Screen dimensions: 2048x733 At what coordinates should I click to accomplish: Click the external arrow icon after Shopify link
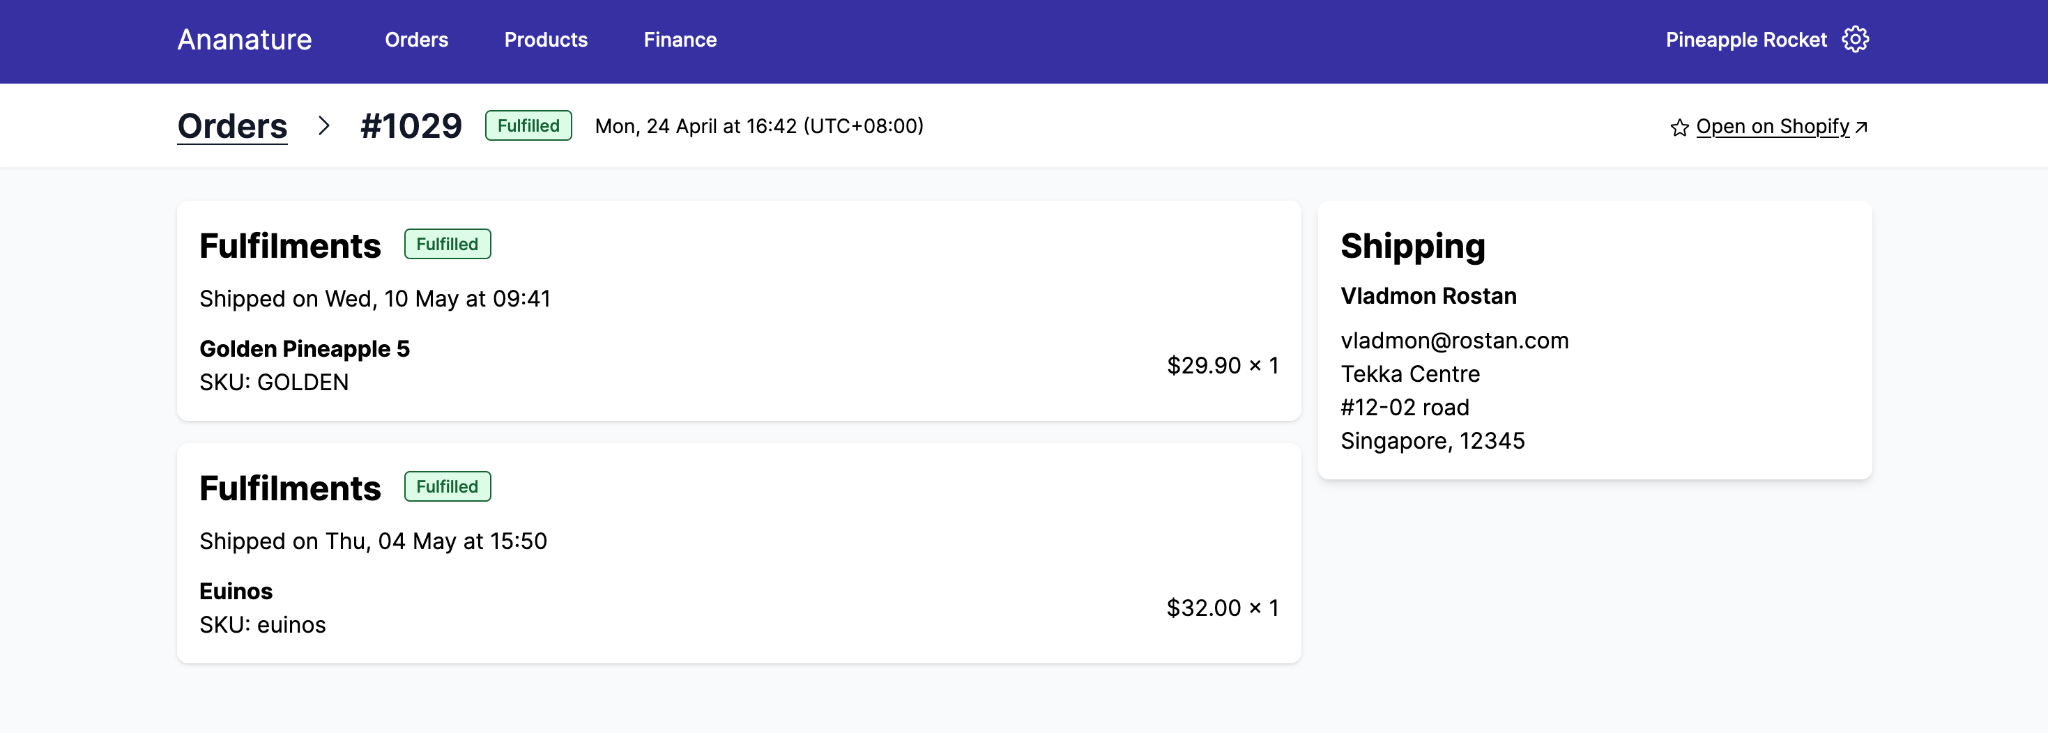tap(1861, 127)
